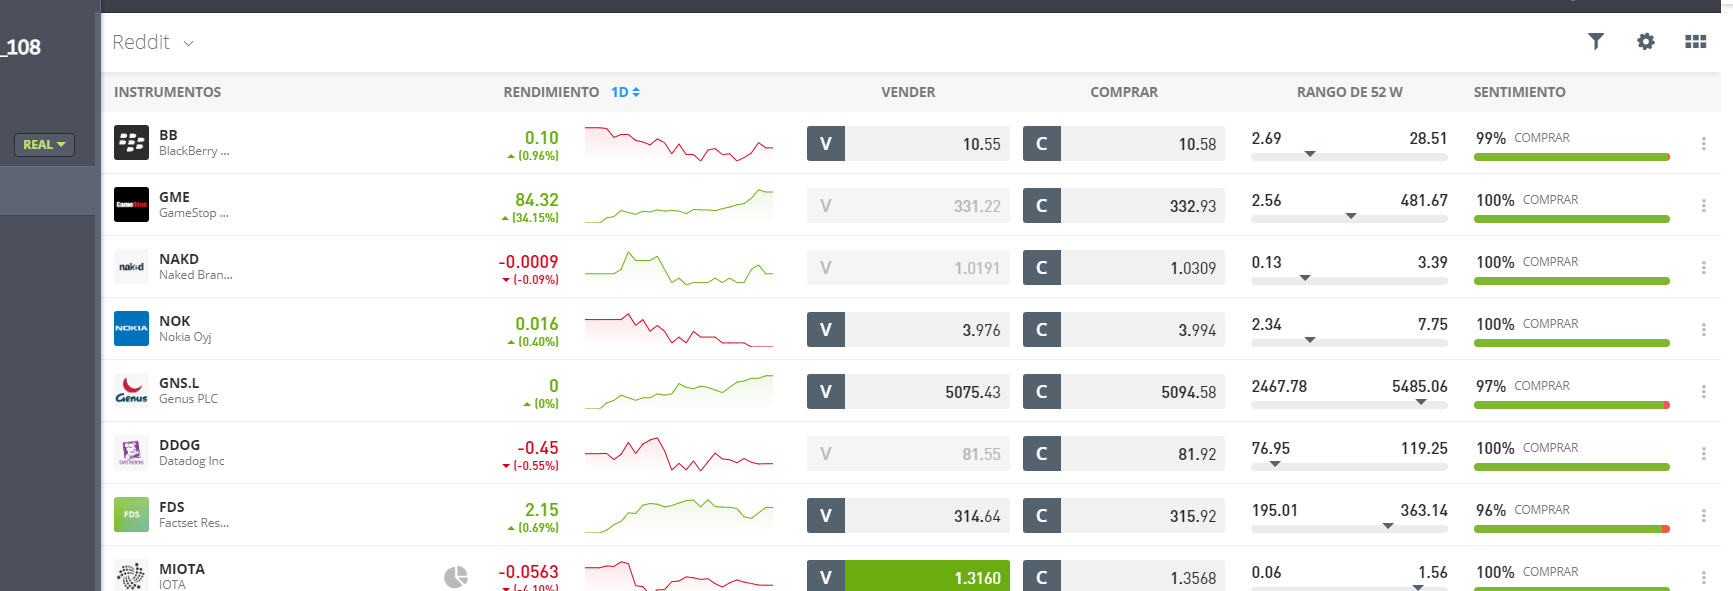Viewport: 1733px width, 591px height.
Task: Click GME performance value 84.32
Action: [537, 200]
